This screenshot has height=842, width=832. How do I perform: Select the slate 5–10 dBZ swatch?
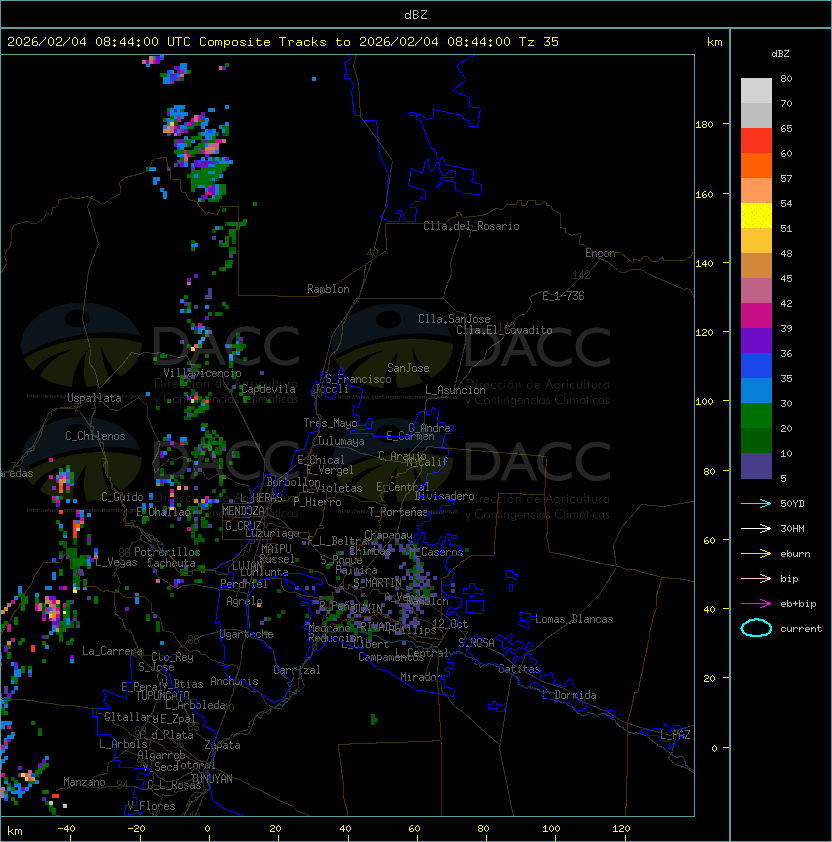tap(756, 466)
